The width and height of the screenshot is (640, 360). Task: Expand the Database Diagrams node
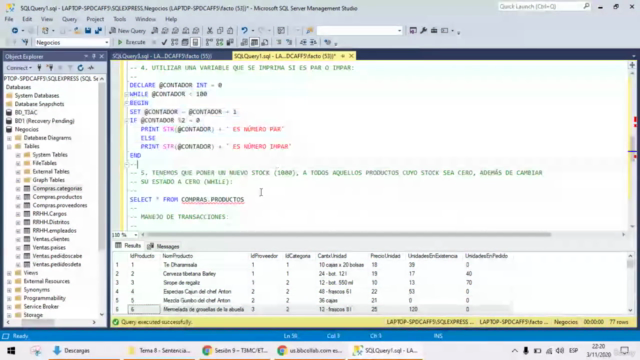9,138
